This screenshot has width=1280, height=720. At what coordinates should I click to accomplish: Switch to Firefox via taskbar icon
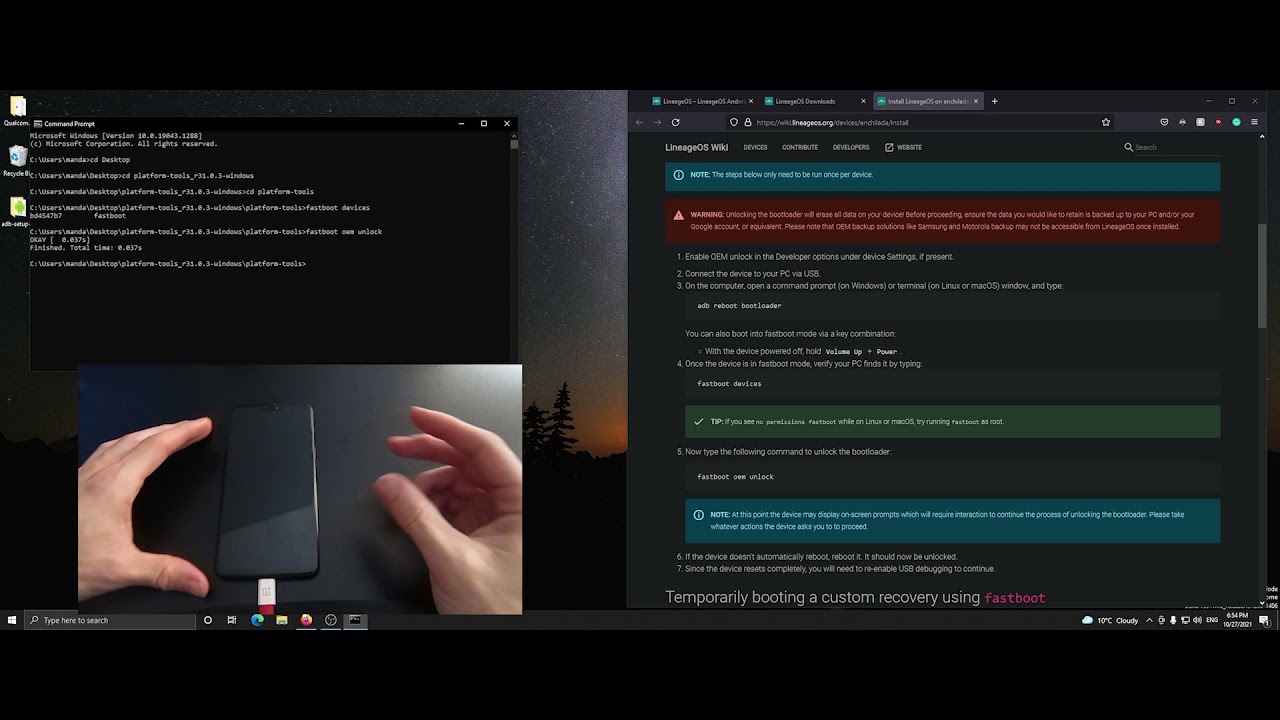coord(306,620)
